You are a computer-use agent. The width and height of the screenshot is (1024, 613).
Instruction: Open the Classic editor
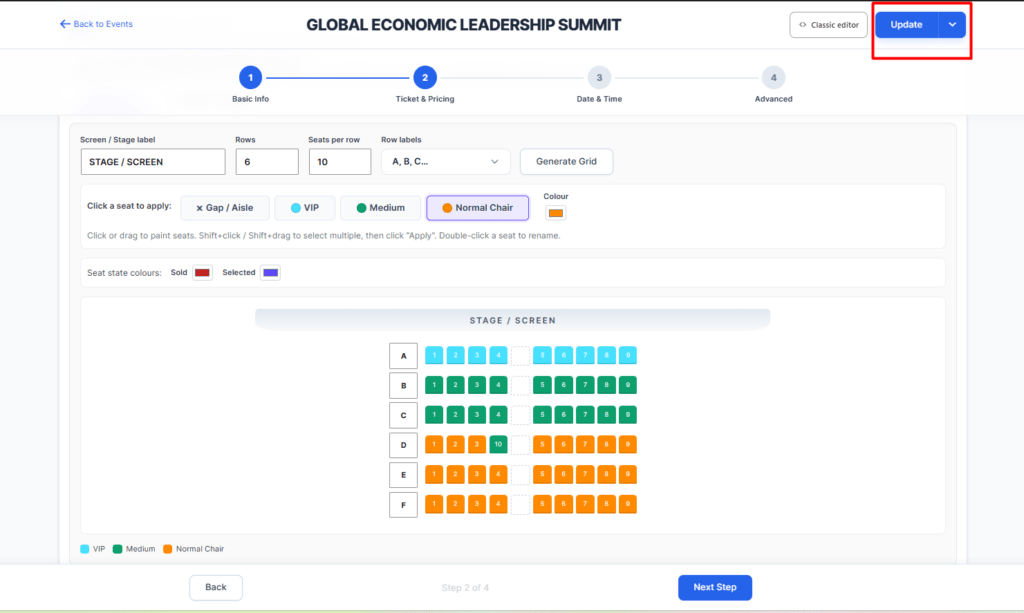click(828, 25)
